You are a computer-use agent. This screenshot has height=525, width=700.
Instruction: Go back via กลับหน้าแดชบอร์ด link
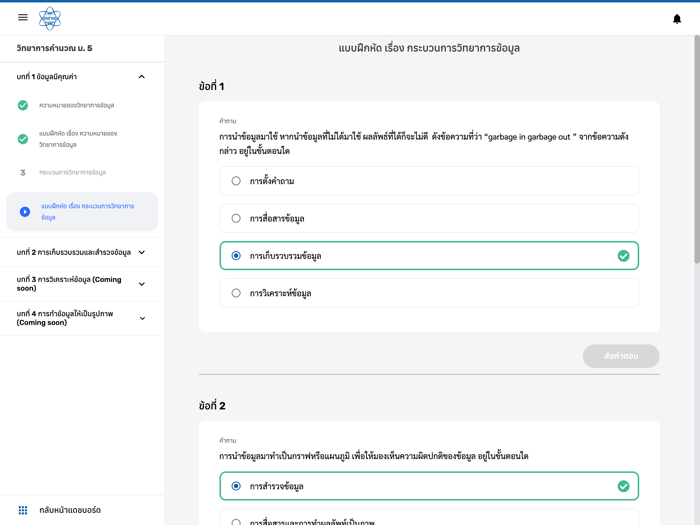click(x=70, y=510)
